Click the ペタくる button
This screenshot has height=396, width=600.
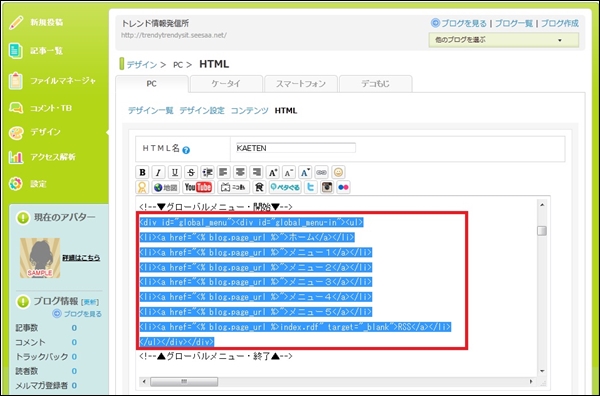point(285,187)
